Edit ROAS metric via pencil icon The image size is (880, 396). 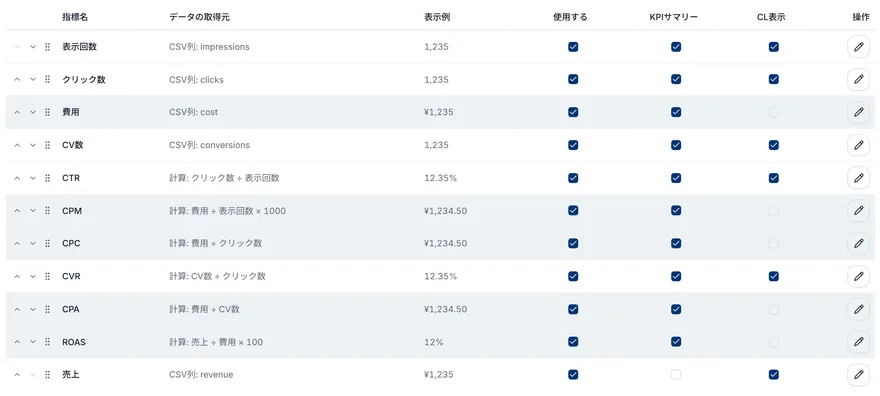(x=858, y=342)
